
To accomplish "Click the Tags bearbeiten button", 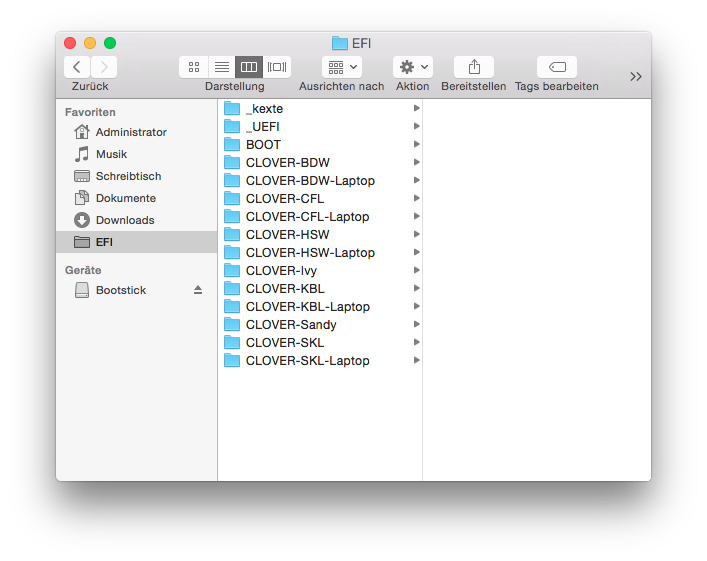I will point(557,67).
